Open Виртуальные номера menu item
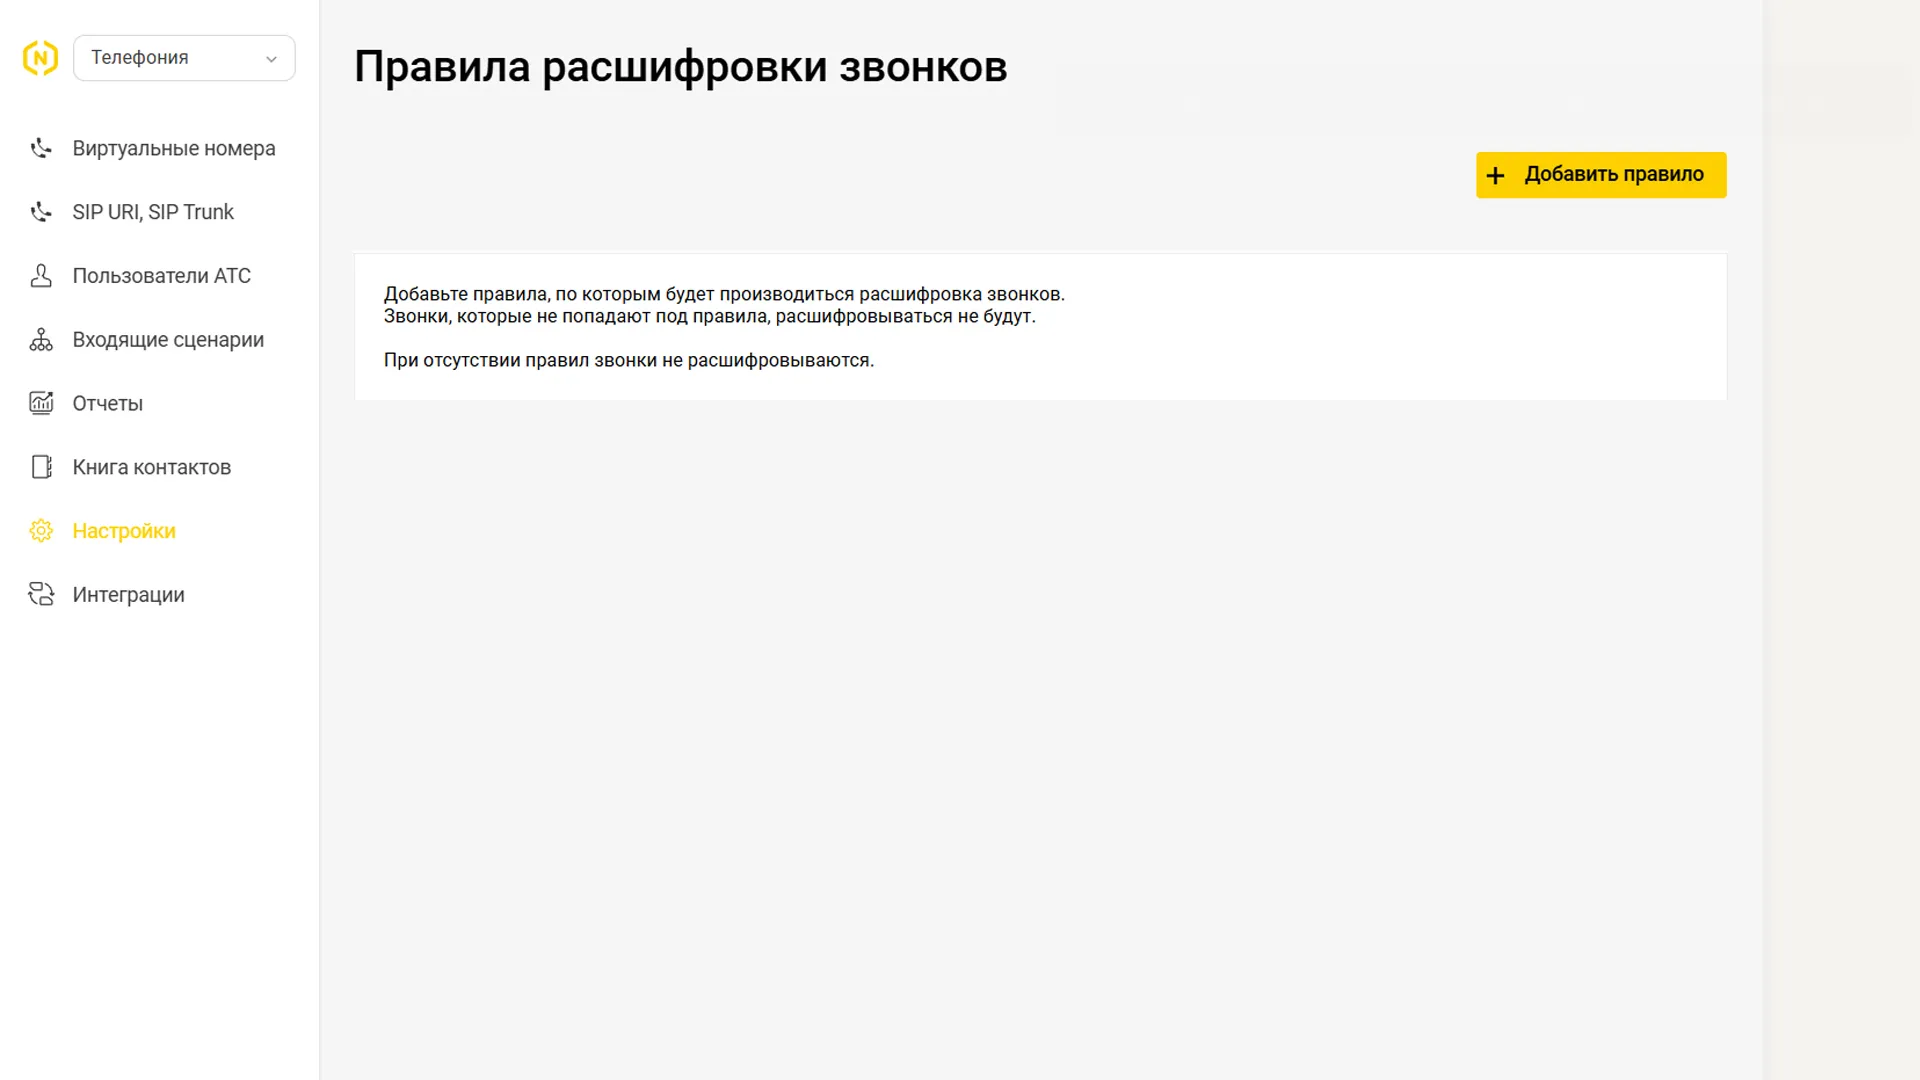Viewport: 1920px width, 1080px height. [x=173, y=148]
